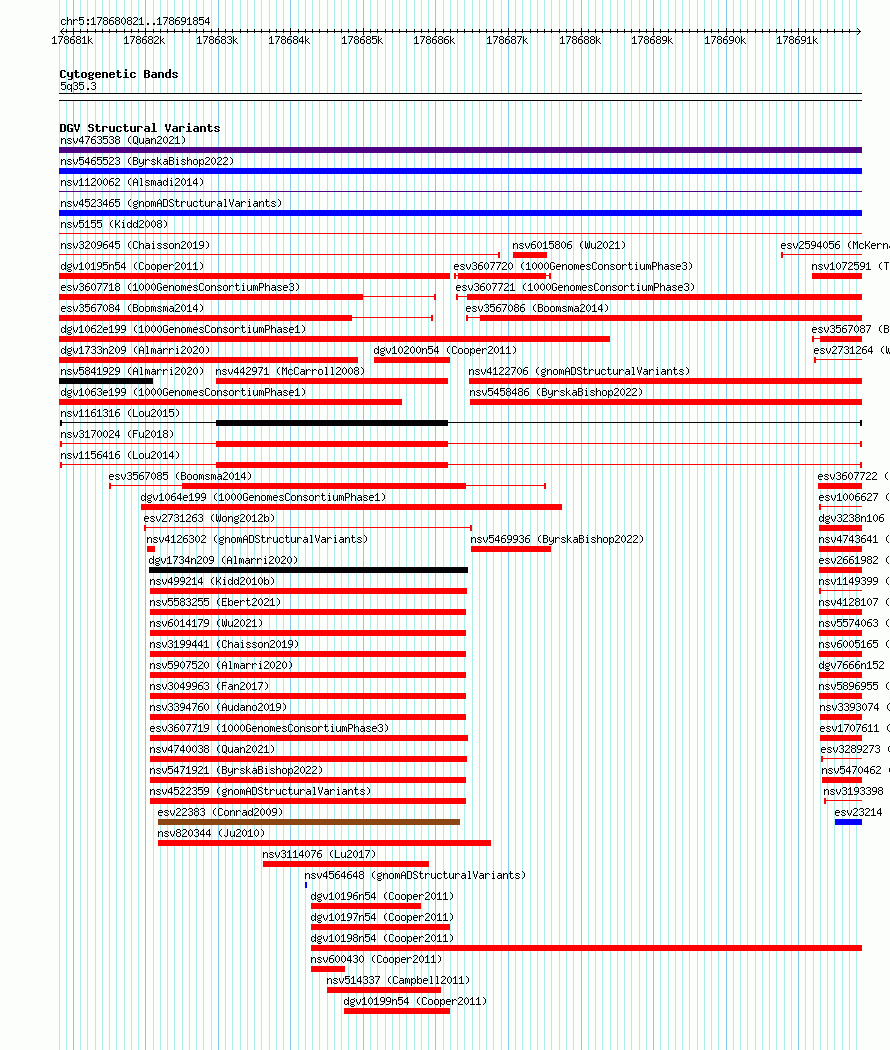Click nsv4564648 (gnomADStructuralVariants) label

pyautogui.click(x=415, y=875)
